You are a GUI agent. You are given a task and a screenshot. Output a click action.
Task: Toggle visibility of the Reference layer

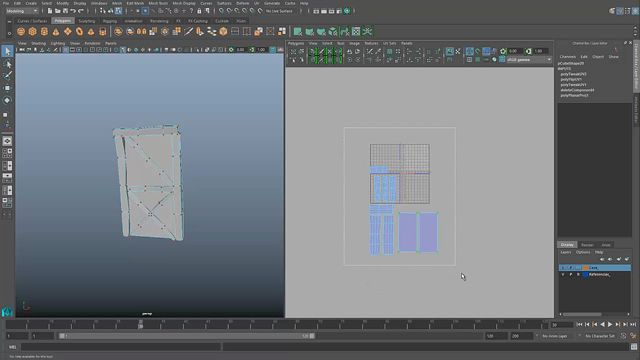563,275
